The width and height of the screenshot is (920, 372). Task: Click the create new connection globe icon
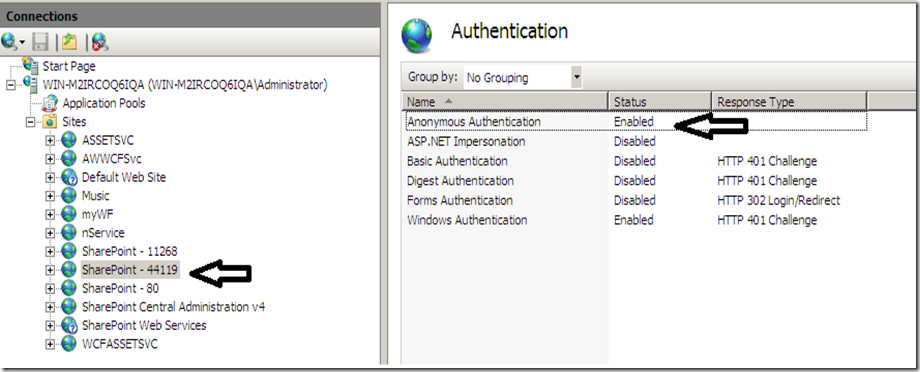[10, 42]
